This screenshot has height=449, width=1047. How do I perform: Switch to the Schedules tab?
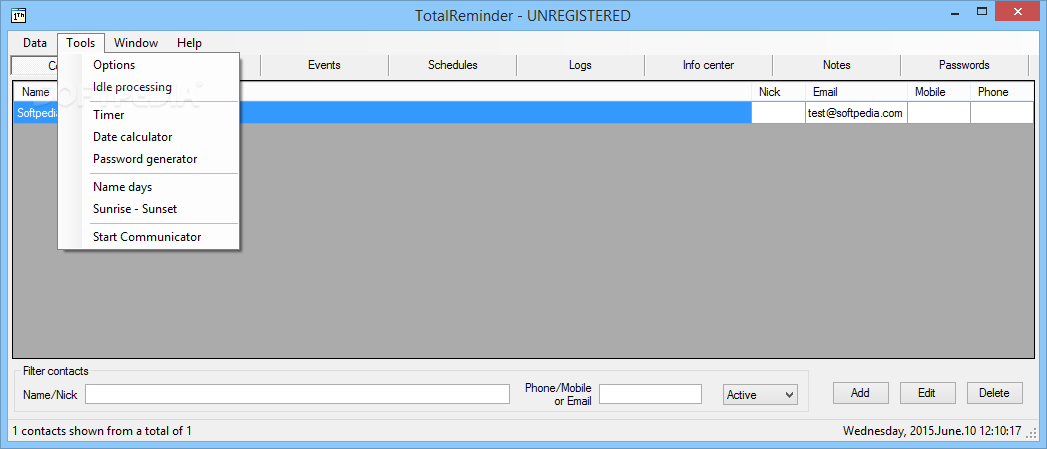[x=452, y=65]
